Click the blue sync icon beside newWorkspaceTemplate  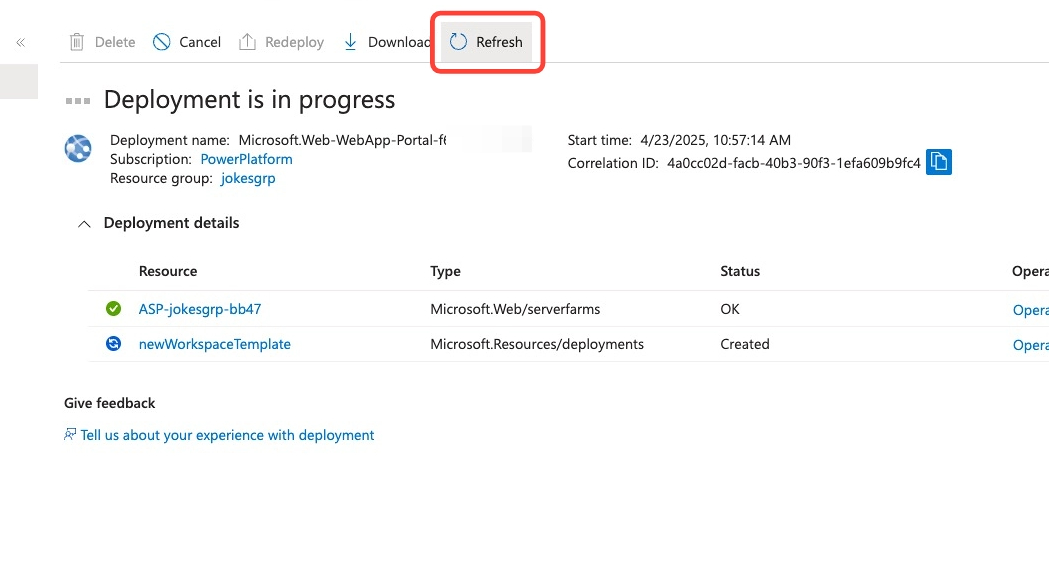(x=114, y=344)
